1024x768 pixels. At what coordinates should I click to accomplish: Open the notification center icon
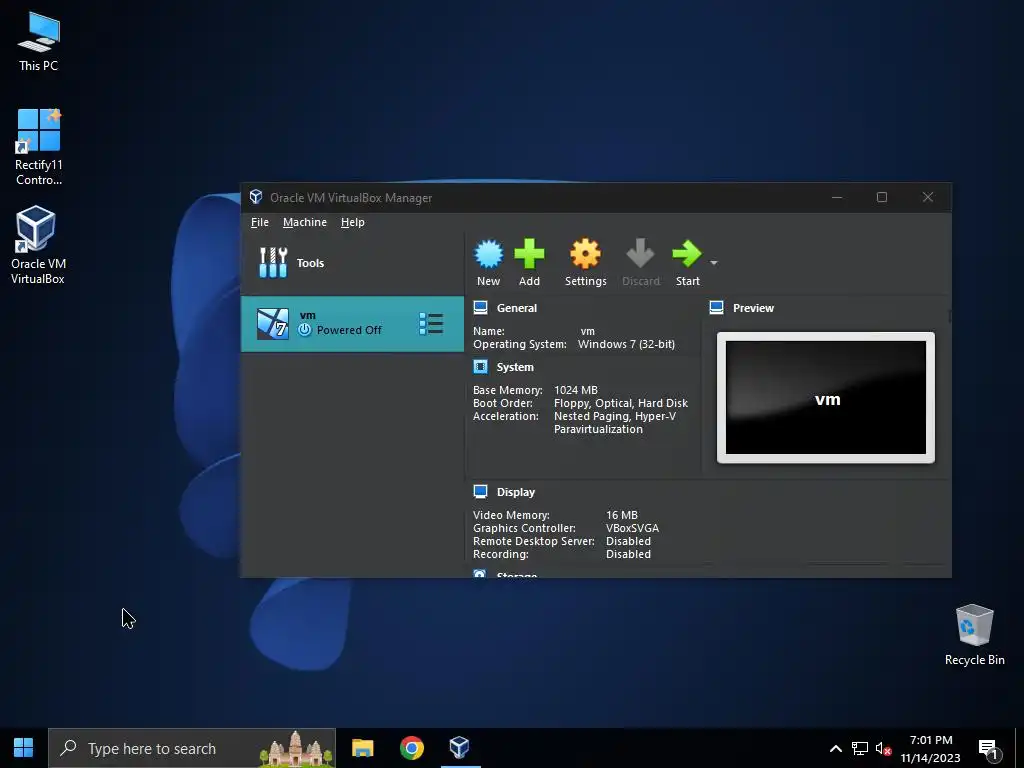tap(989, 748)
